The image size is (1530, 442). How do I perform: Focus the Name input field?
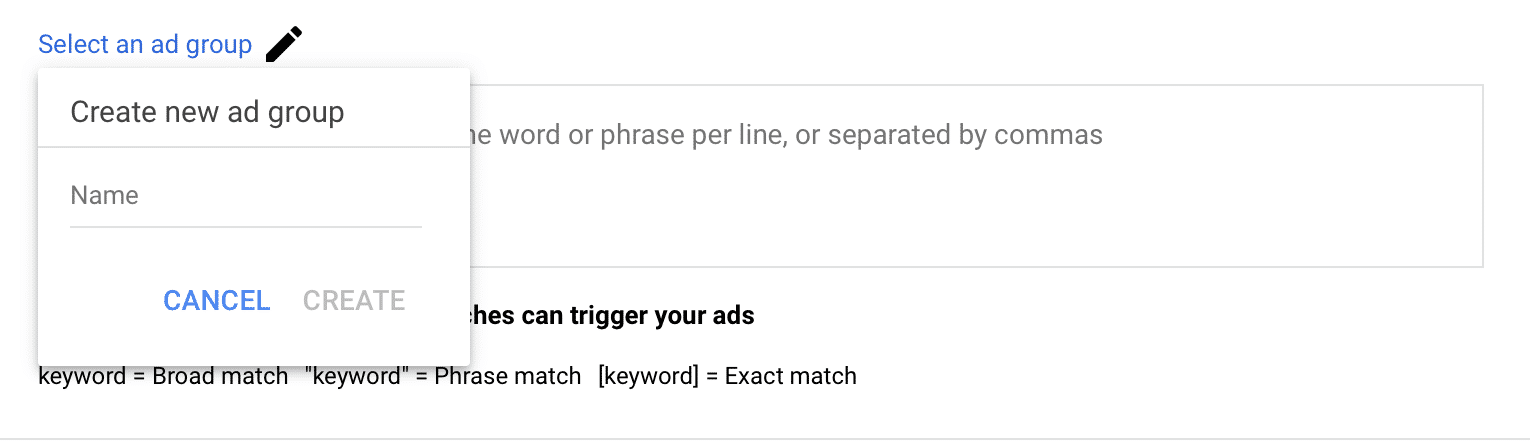(246, 195)
